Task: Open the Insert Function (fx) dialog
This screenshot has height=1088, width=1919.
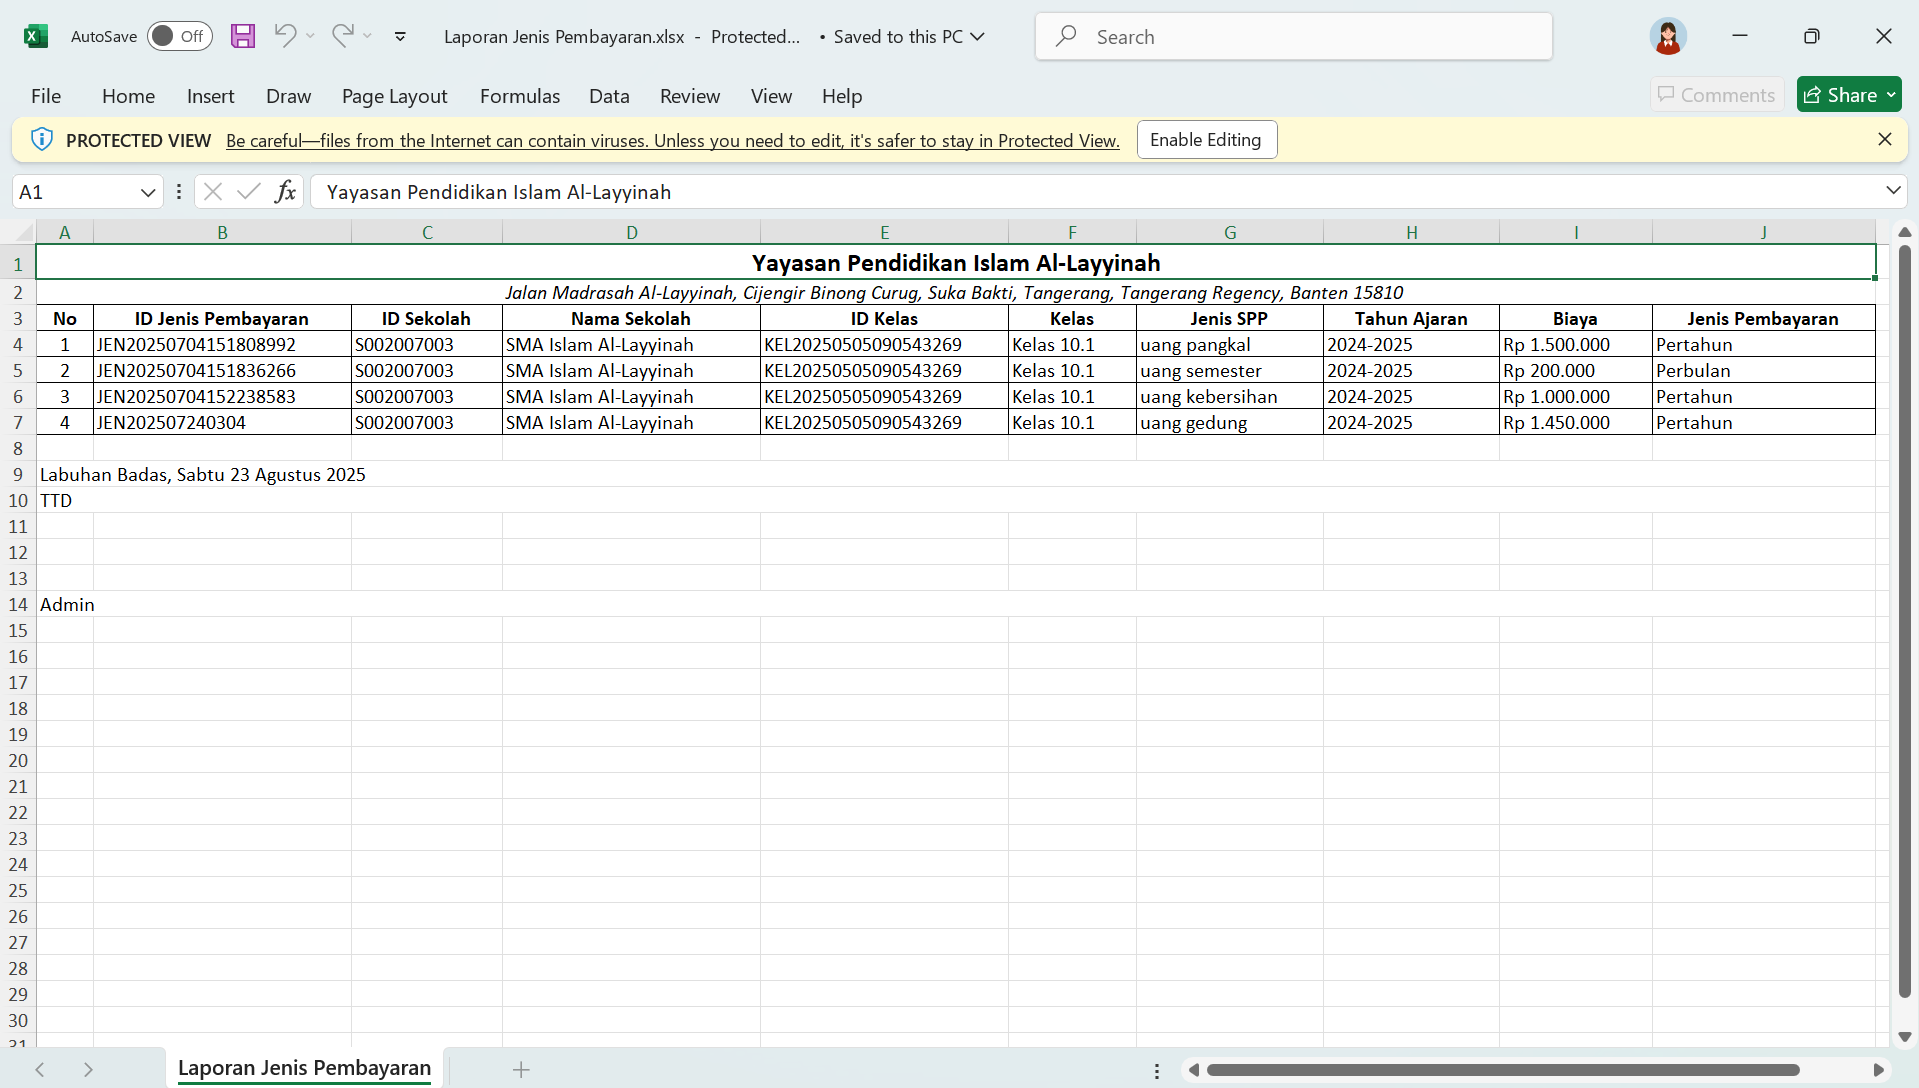Action: [x=286, y=191]
